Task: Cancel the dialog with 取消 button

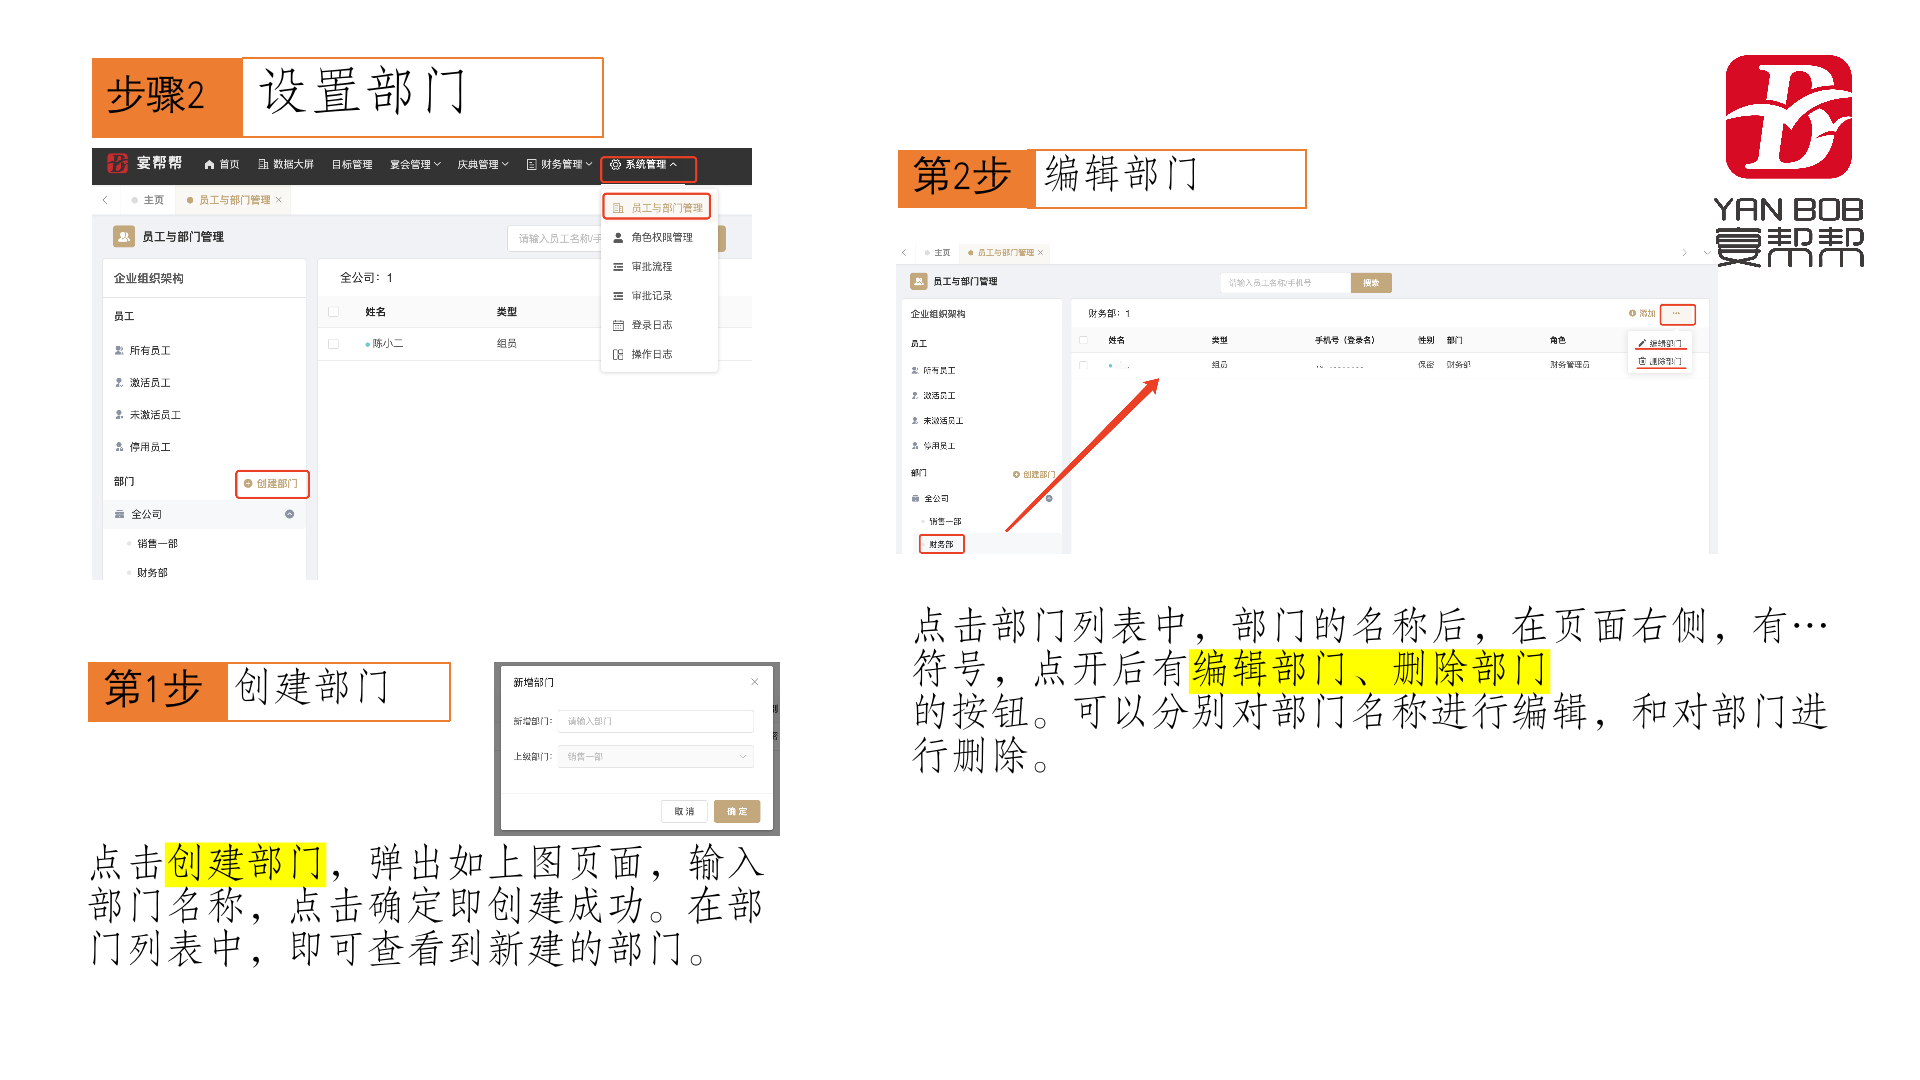Action: (x=684, y=812)
